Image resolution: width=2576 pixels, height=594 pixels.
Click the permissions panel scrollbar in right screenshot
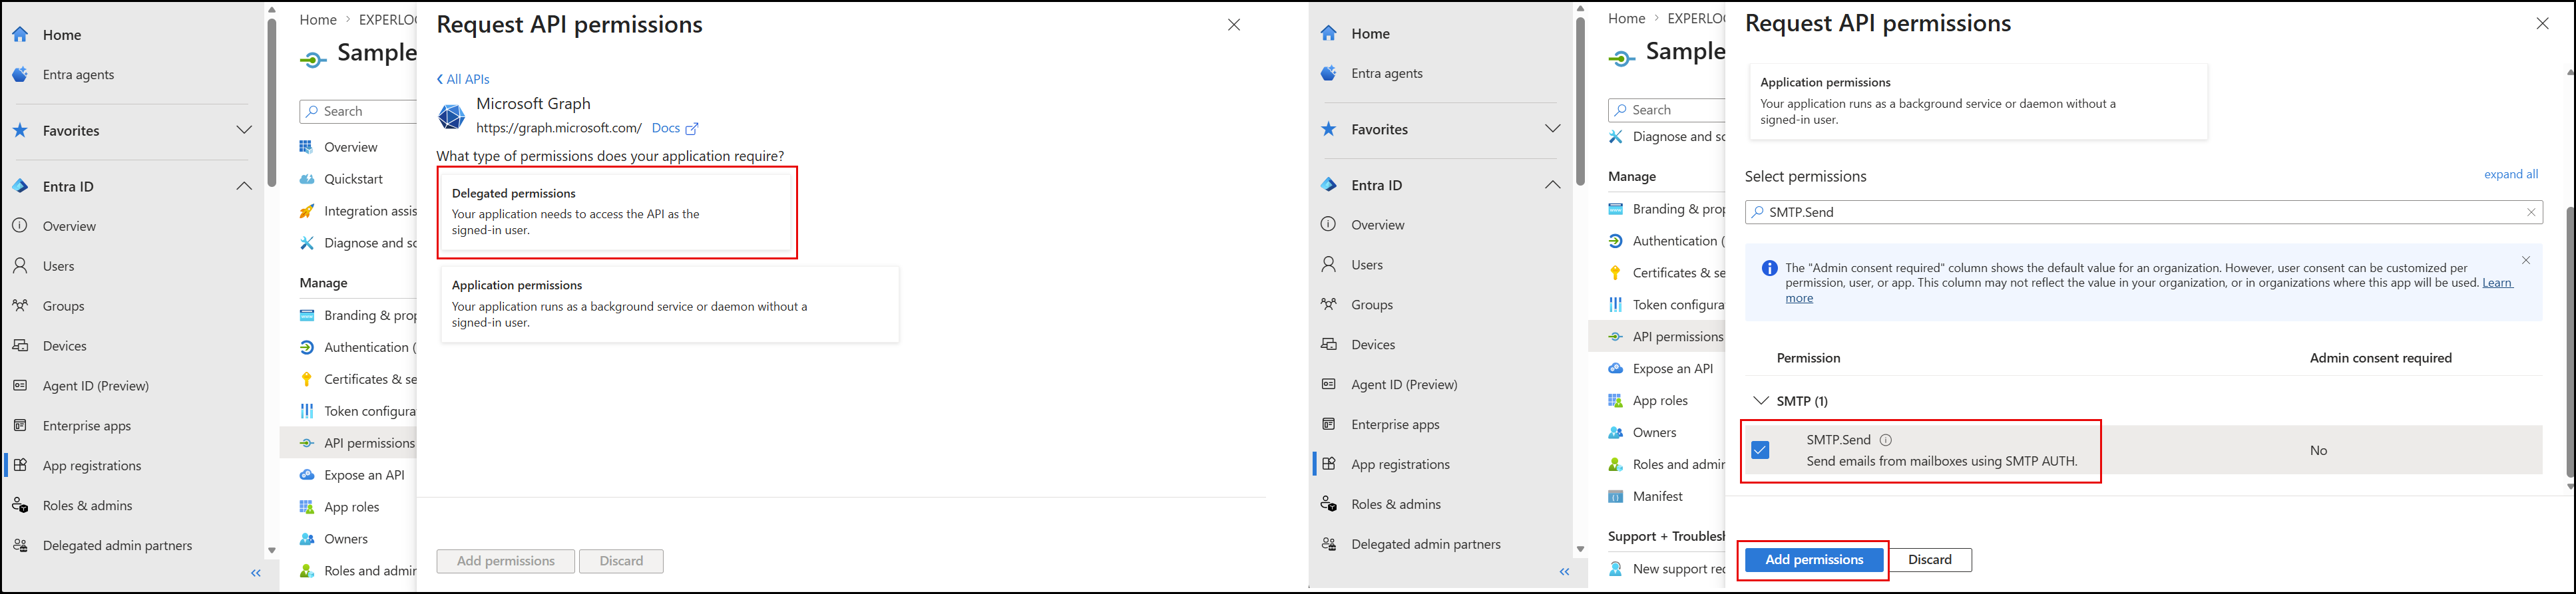pos(2570,342)
